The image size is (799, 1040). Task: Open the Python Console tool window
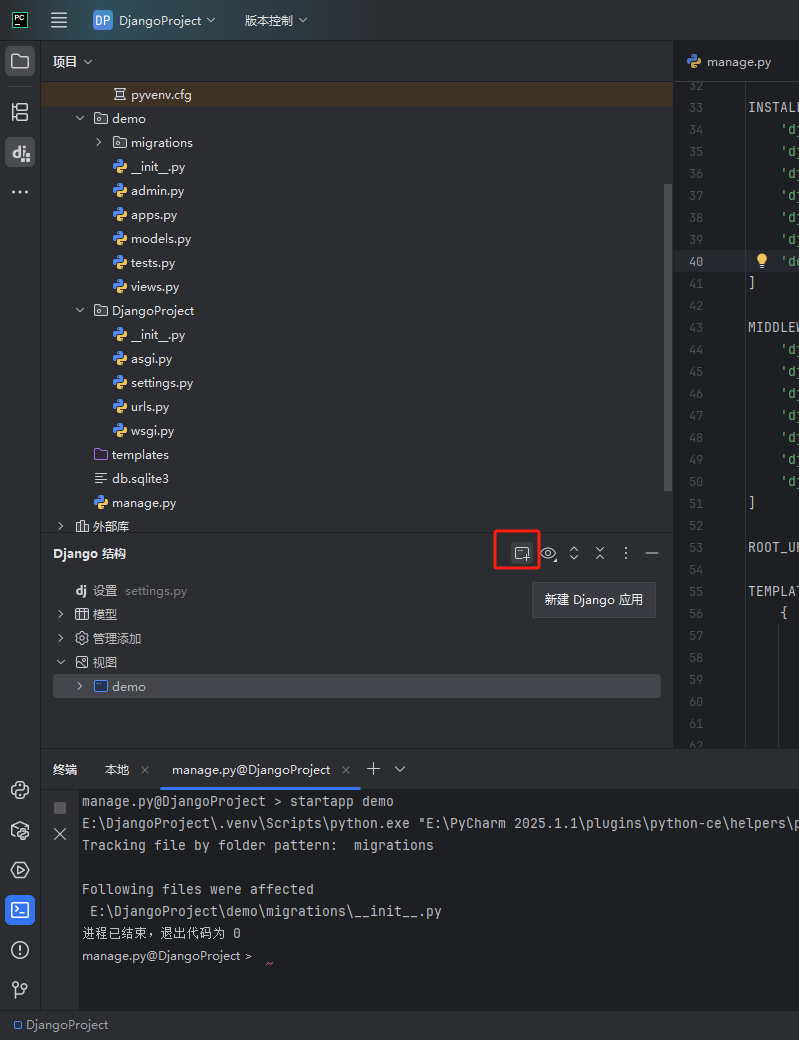20,790
